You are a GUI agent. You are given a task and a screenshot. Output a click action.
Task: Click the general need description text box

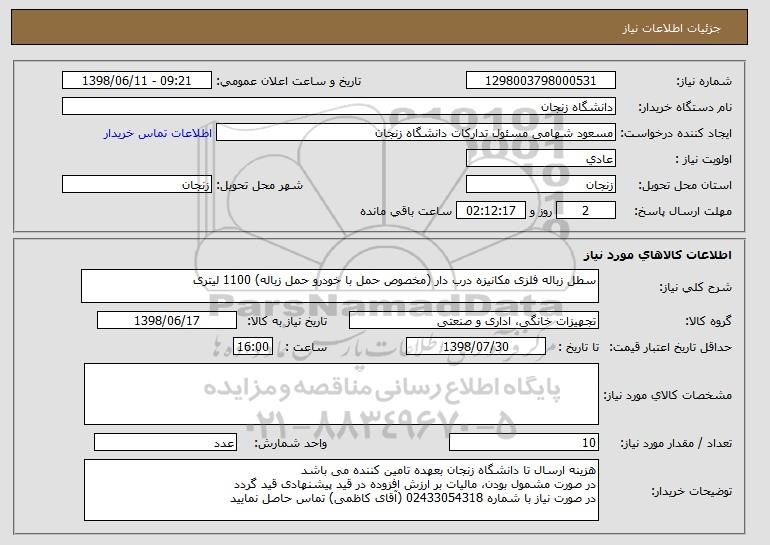[x=340, y=286]
